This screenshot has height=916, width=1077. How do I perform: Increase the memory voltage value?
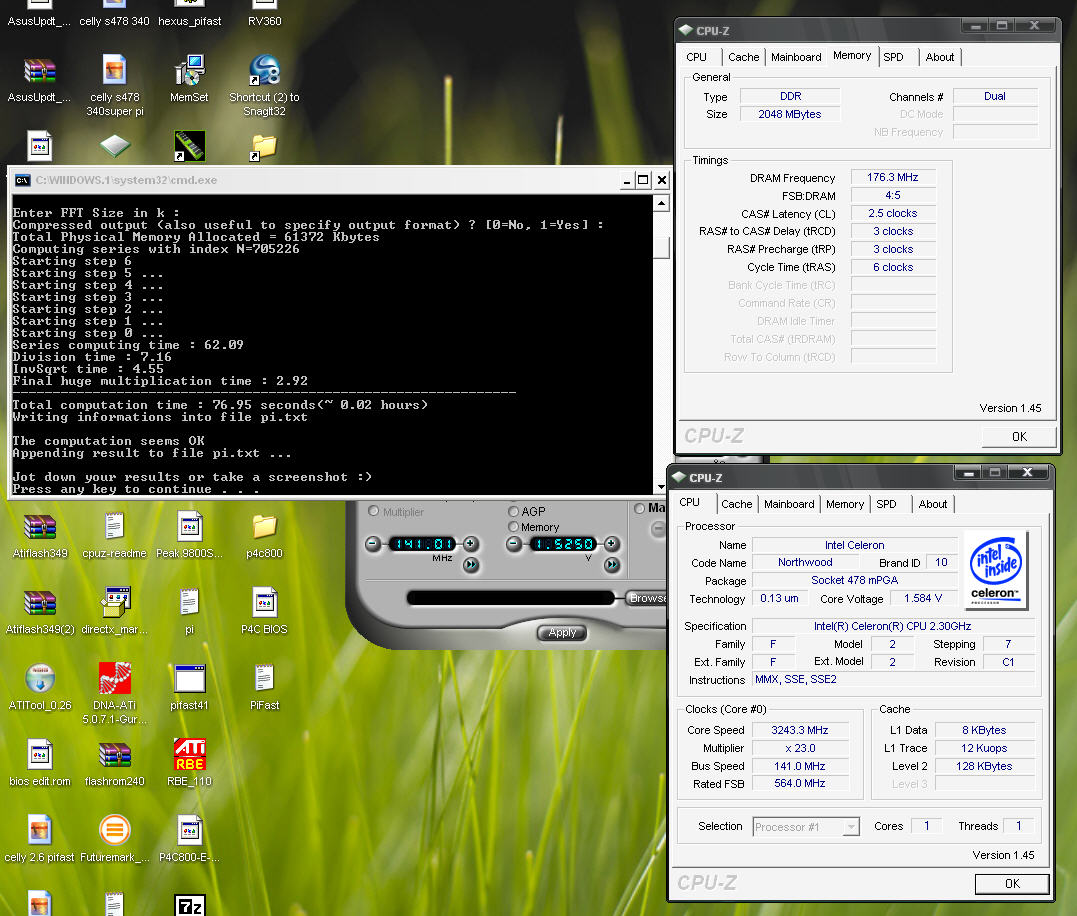point(611,544)
